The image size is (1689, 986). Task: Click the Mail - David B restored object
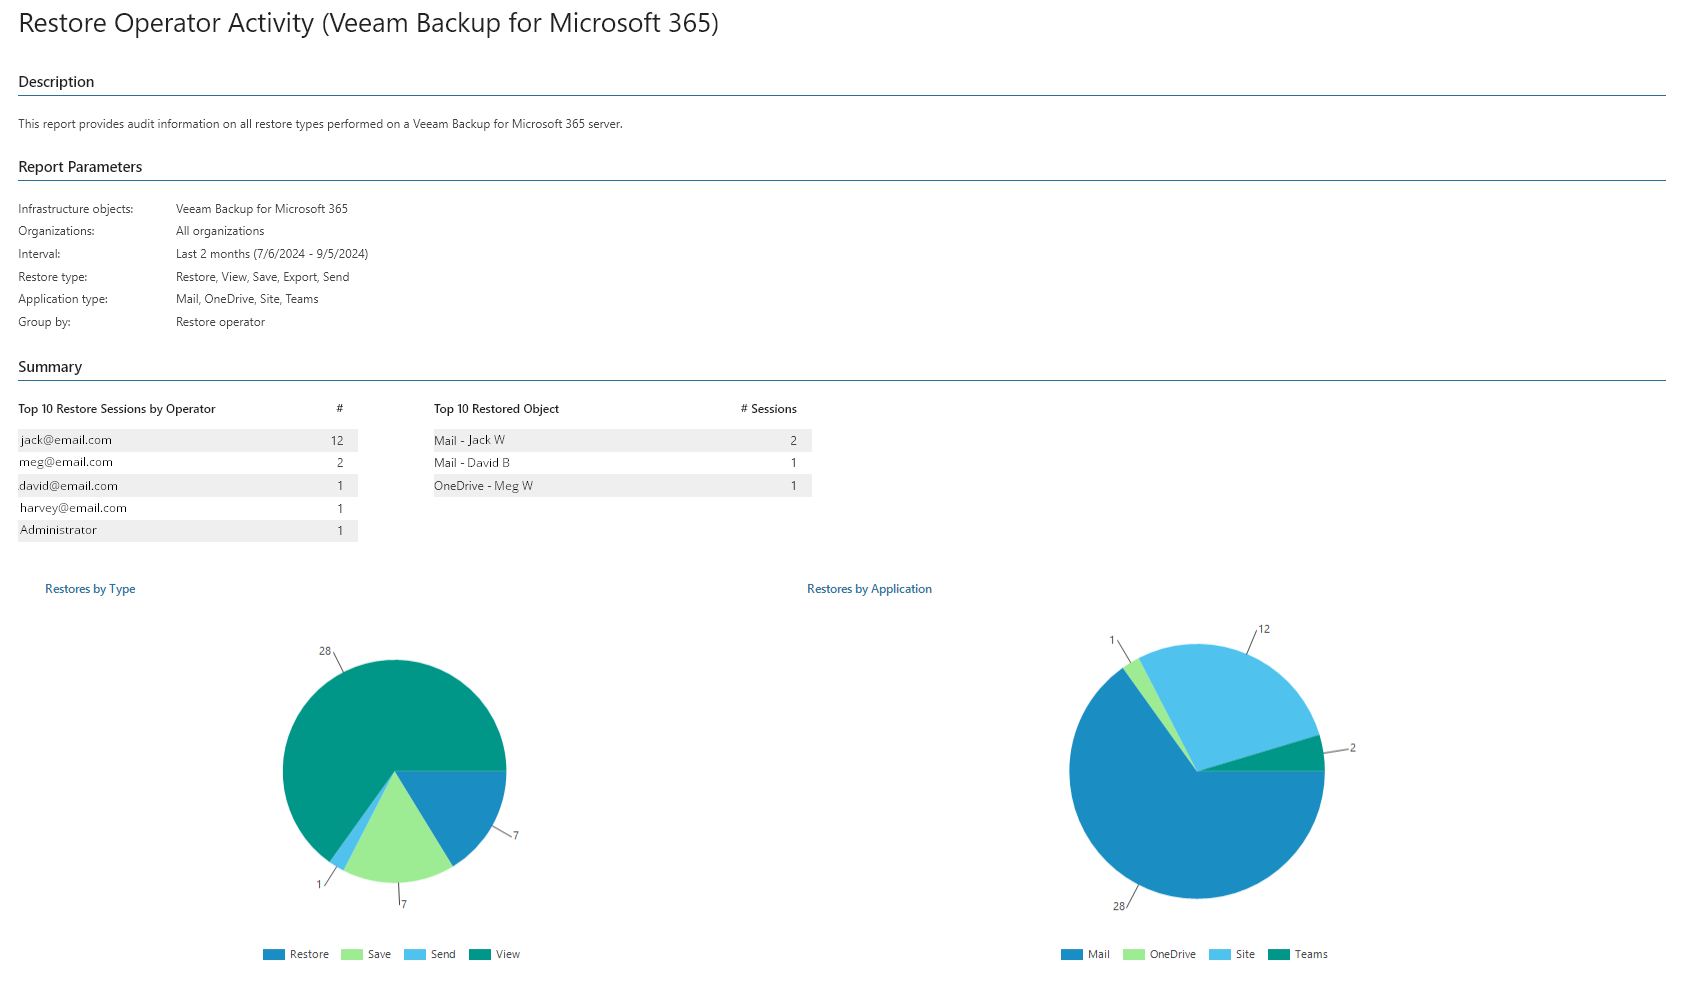pos(622,463)
